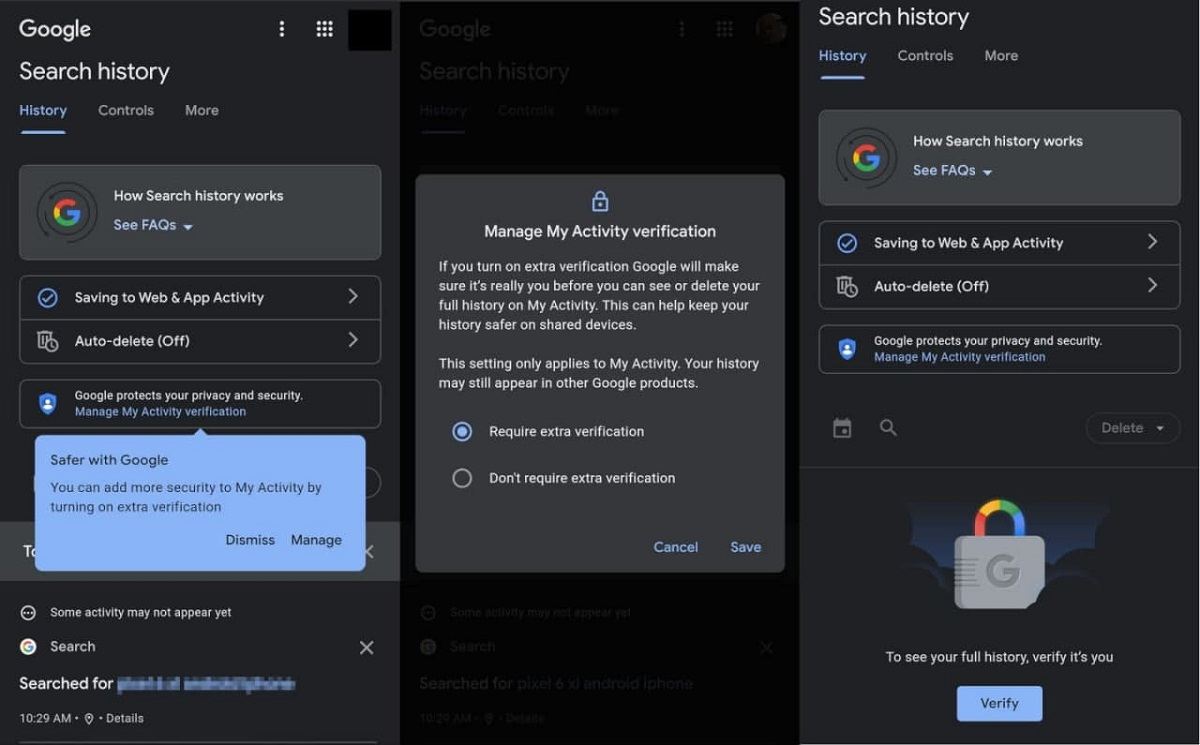
Task: Open Saving to Web & App Activity on right
Action: 999,243
